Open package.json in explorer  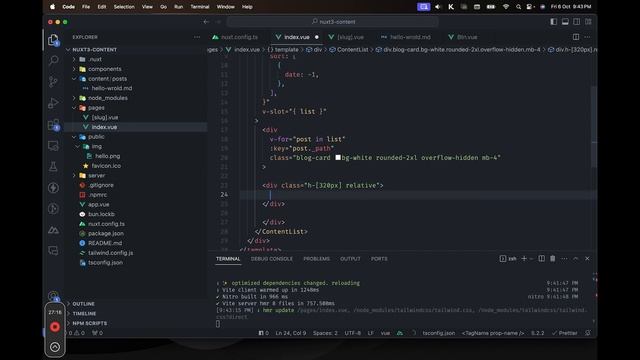pyautogui.click(x=106, y=233)
